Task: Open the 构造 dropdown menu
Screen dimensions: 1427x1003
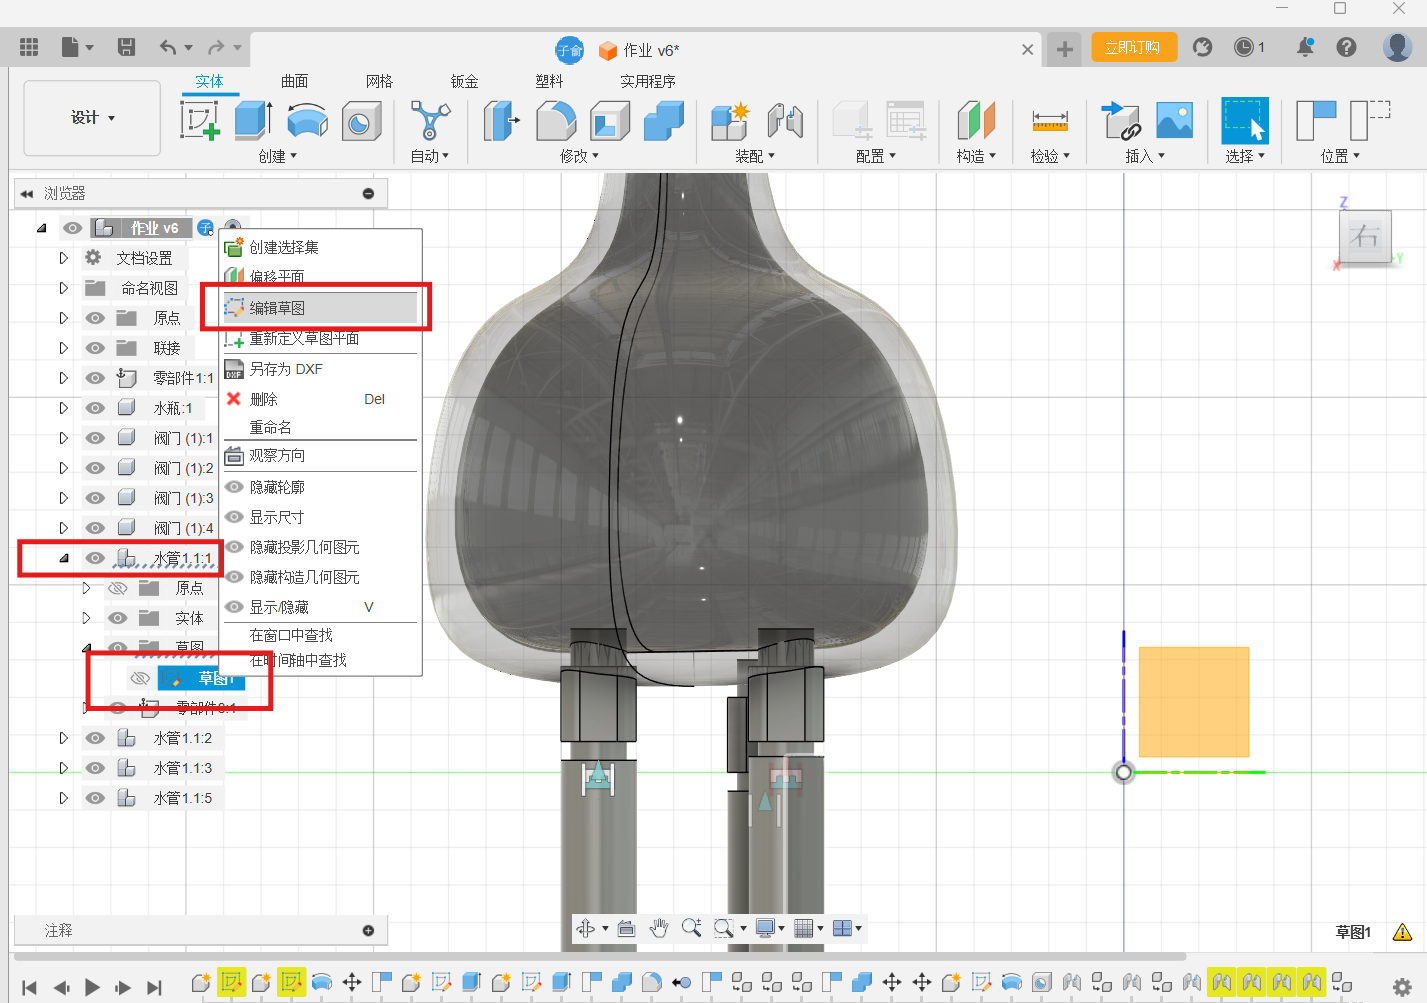Action: tap(976, 156)
